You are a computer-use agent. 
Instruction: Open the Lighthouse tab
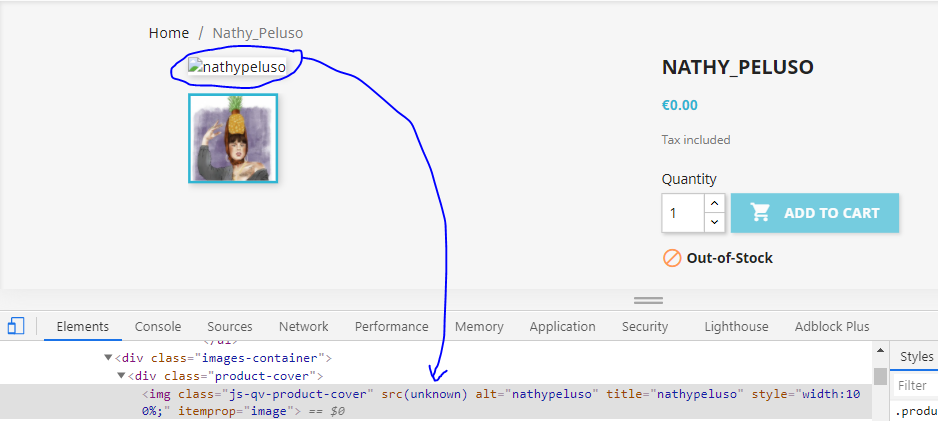pos(736,327)
